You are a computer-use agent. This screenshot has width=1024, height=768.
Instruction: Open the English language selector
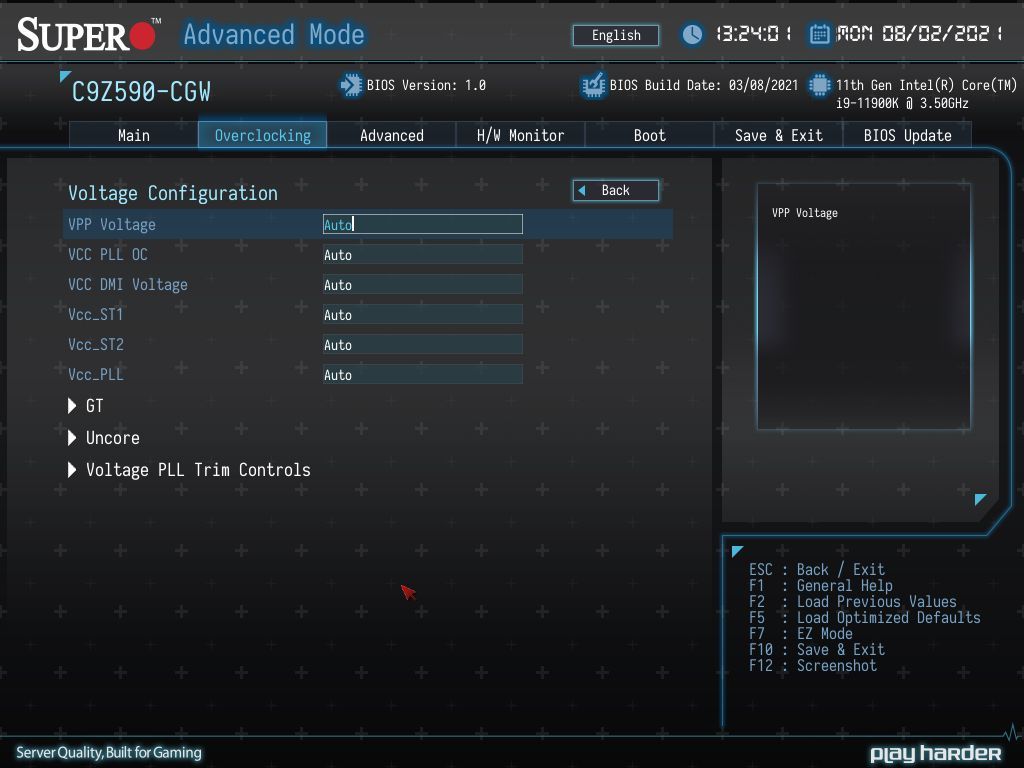[x=616, y=35]
